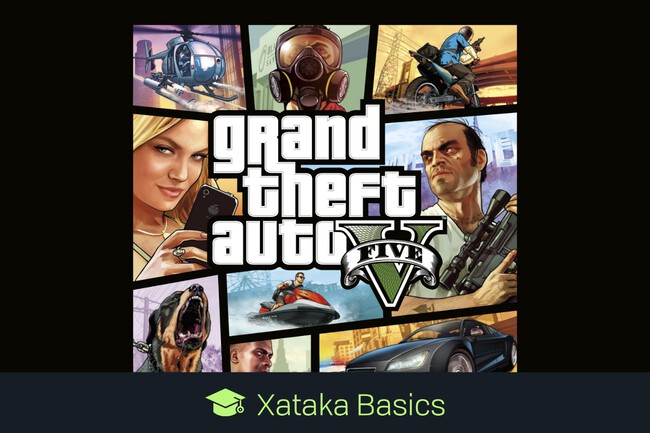
Task: Select the helicopter artwork panel
Action: [189, 68]
